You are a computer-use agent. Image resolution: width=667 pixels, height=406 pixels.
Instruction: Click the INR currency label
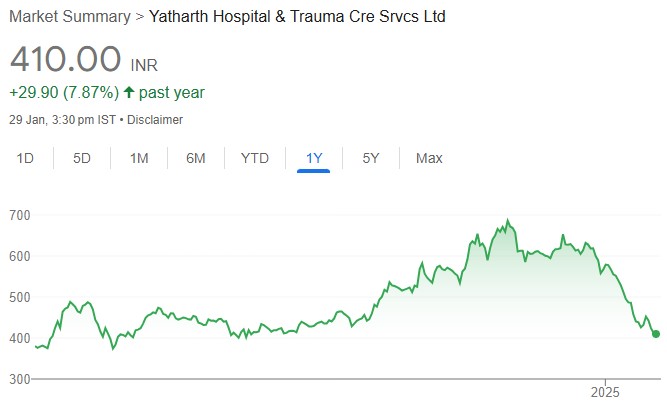click(145, 65)
